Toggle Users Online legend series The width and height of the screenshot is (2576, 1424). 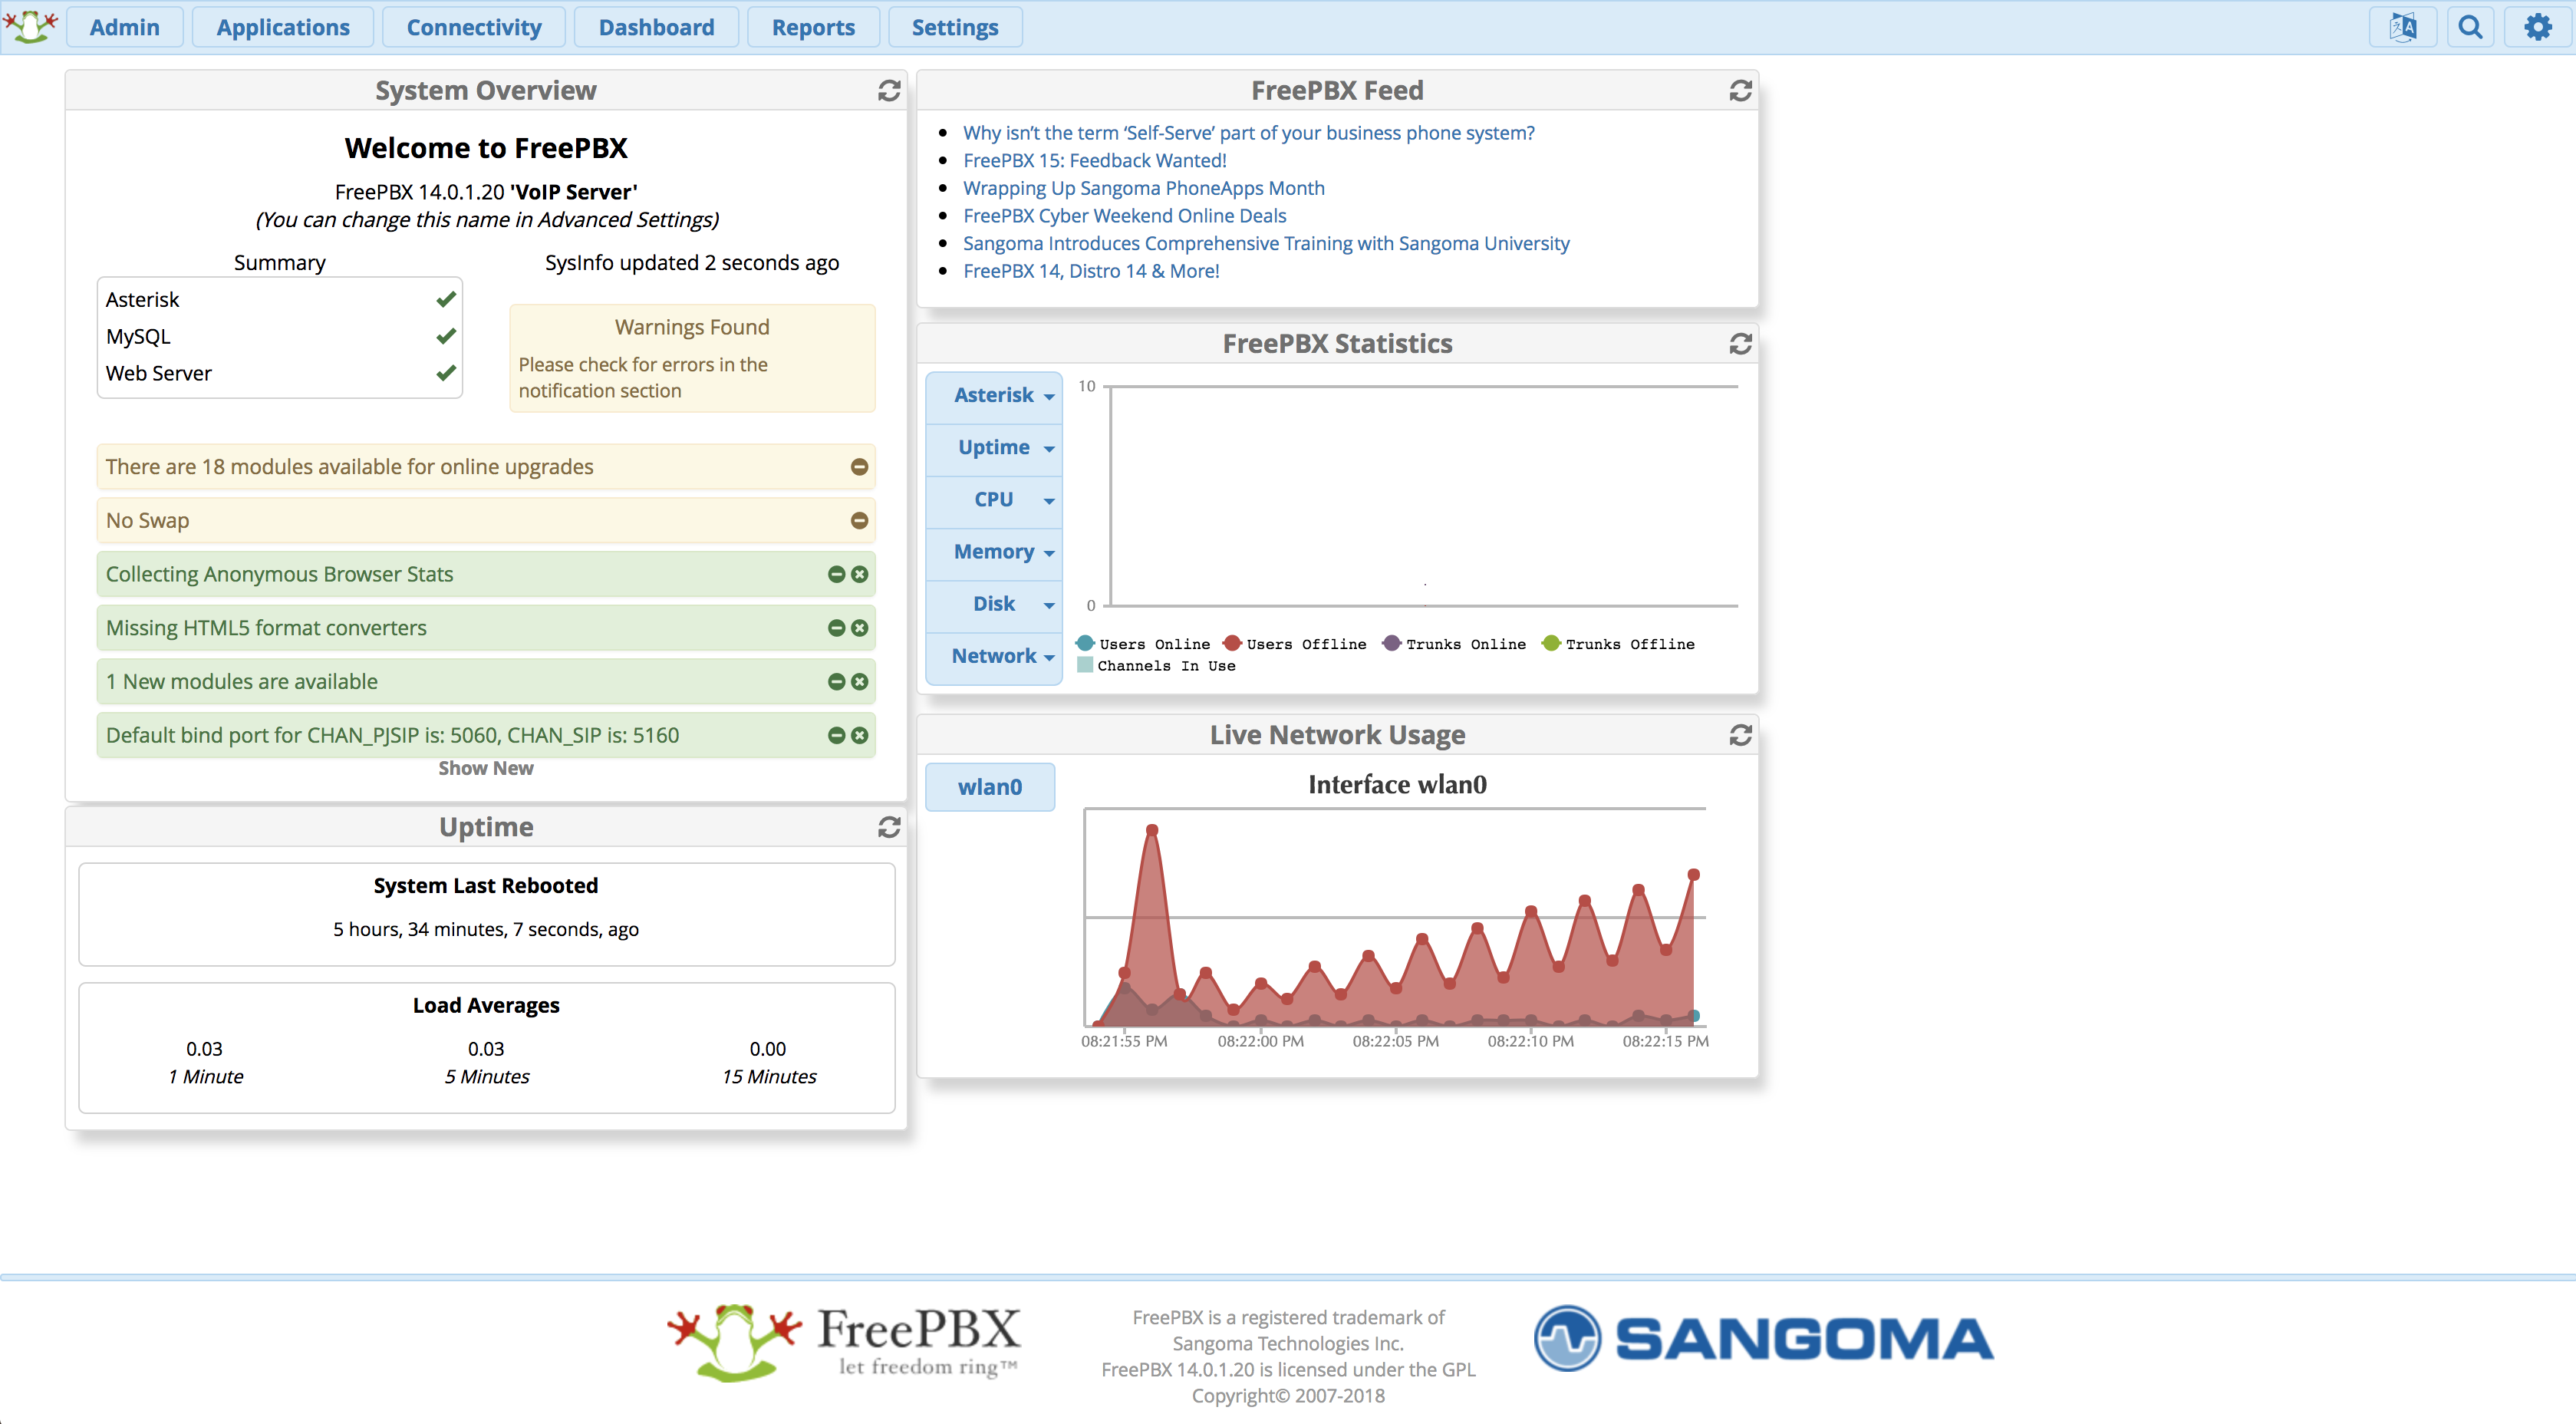[x=1142, y=644]
